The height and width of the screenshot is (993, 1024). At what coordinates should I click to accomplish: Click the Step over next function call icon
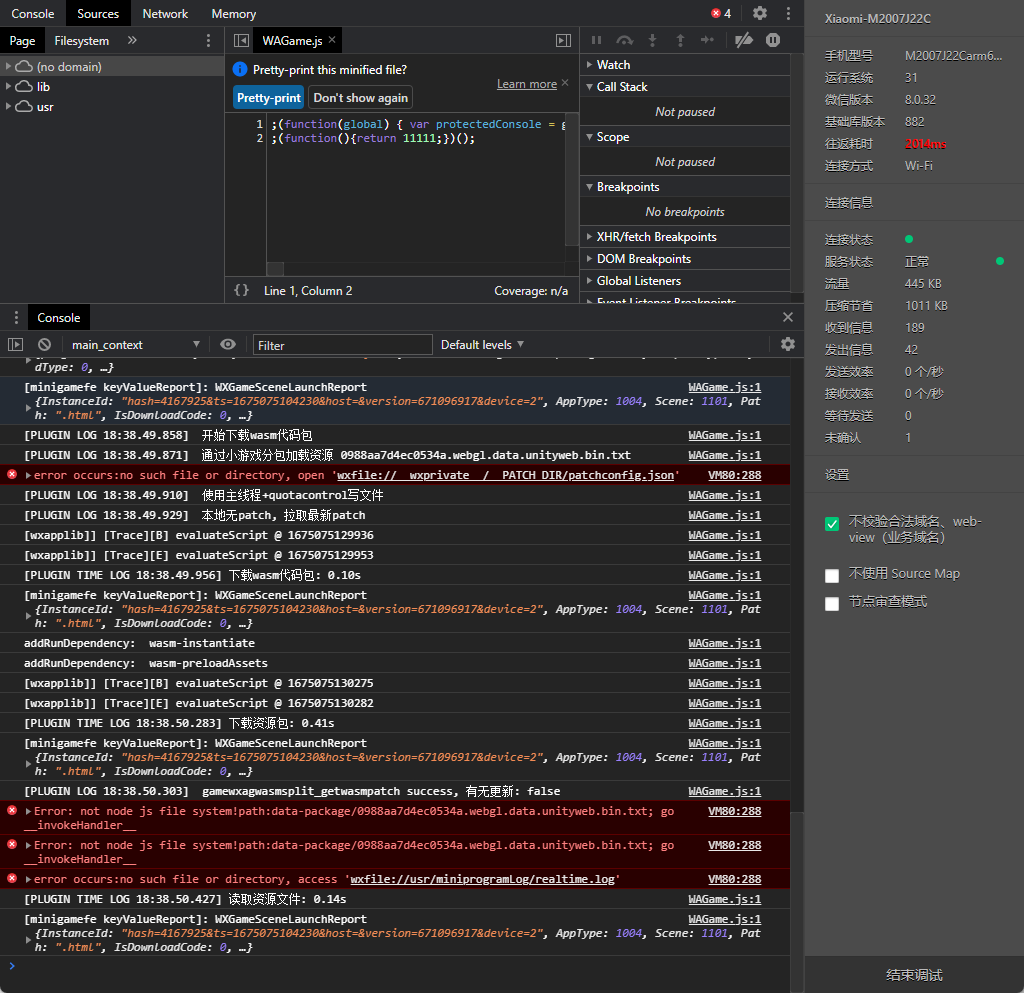[624, 40]
